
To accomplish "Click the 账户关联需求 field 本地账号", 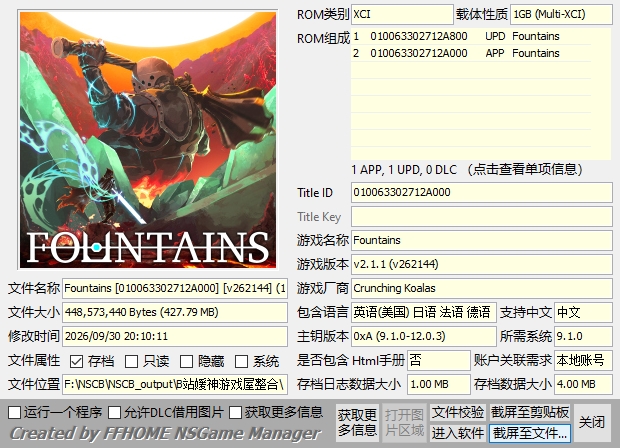I will 583,360.
